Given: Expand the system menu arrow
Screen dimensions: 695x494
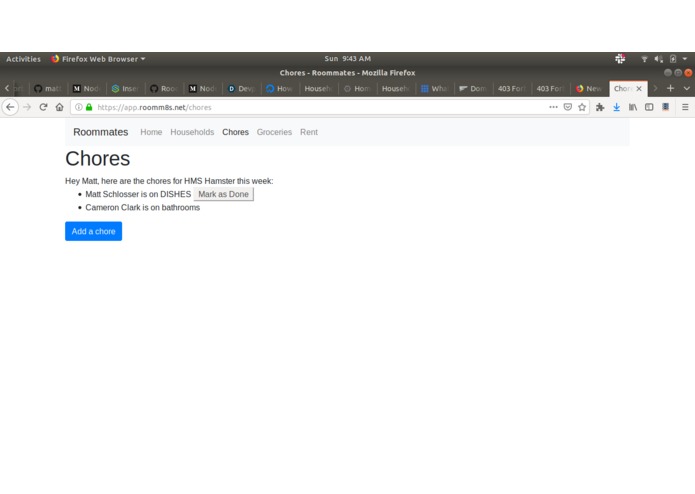Looking at the screenshot, I should (685, 59).
